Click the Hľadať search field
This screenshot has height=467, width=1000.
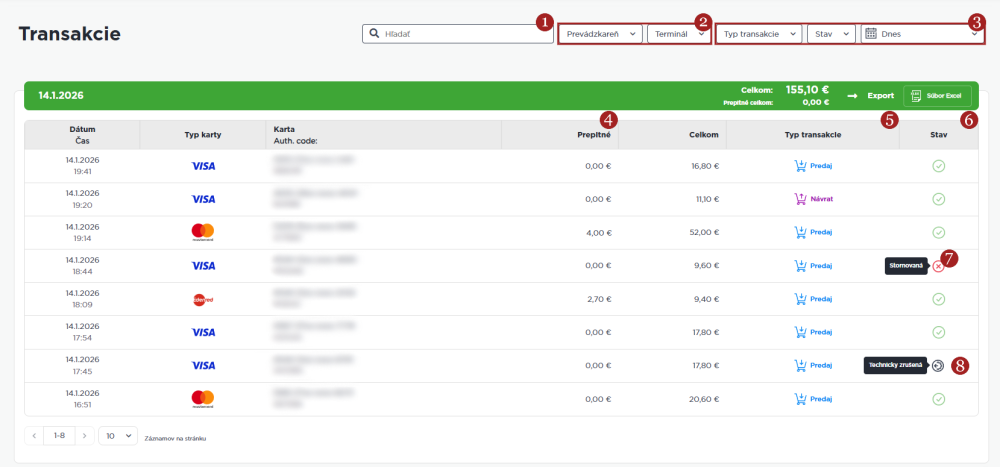[x=457, y=34]
